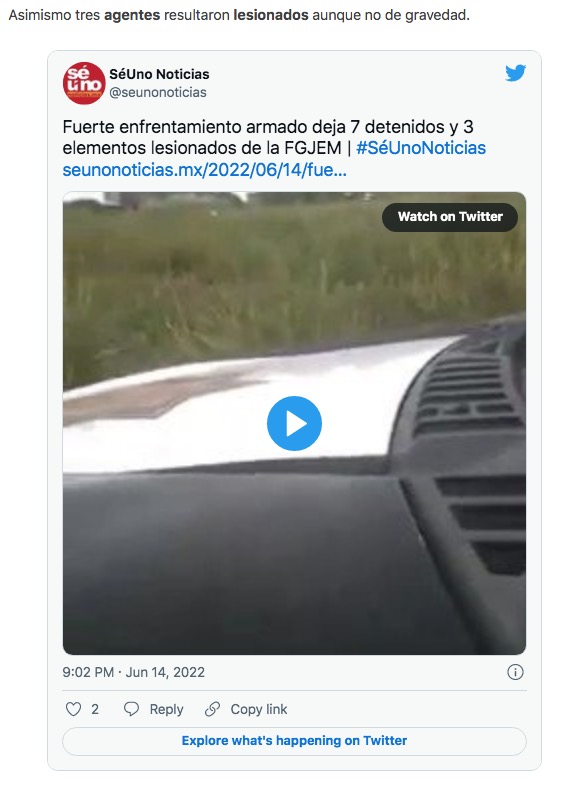Click the SéUno Noticias profile avatar
Viewport: 569px width, 785px height.
tap(84, 83)
